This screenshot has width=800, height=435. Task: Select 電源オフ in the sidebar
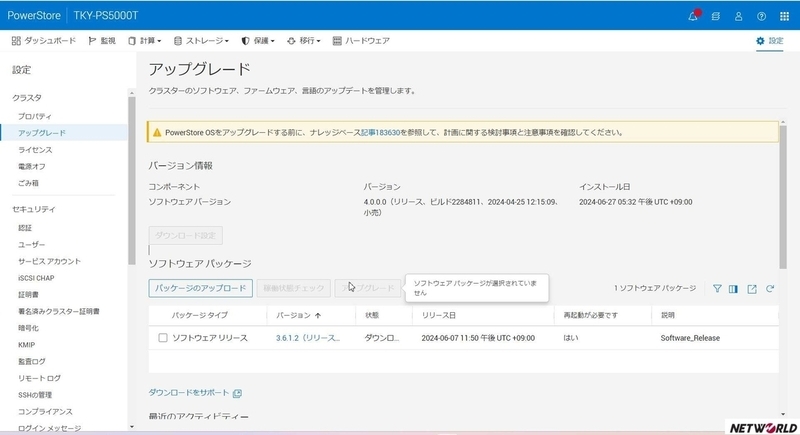tap(32, 167)
